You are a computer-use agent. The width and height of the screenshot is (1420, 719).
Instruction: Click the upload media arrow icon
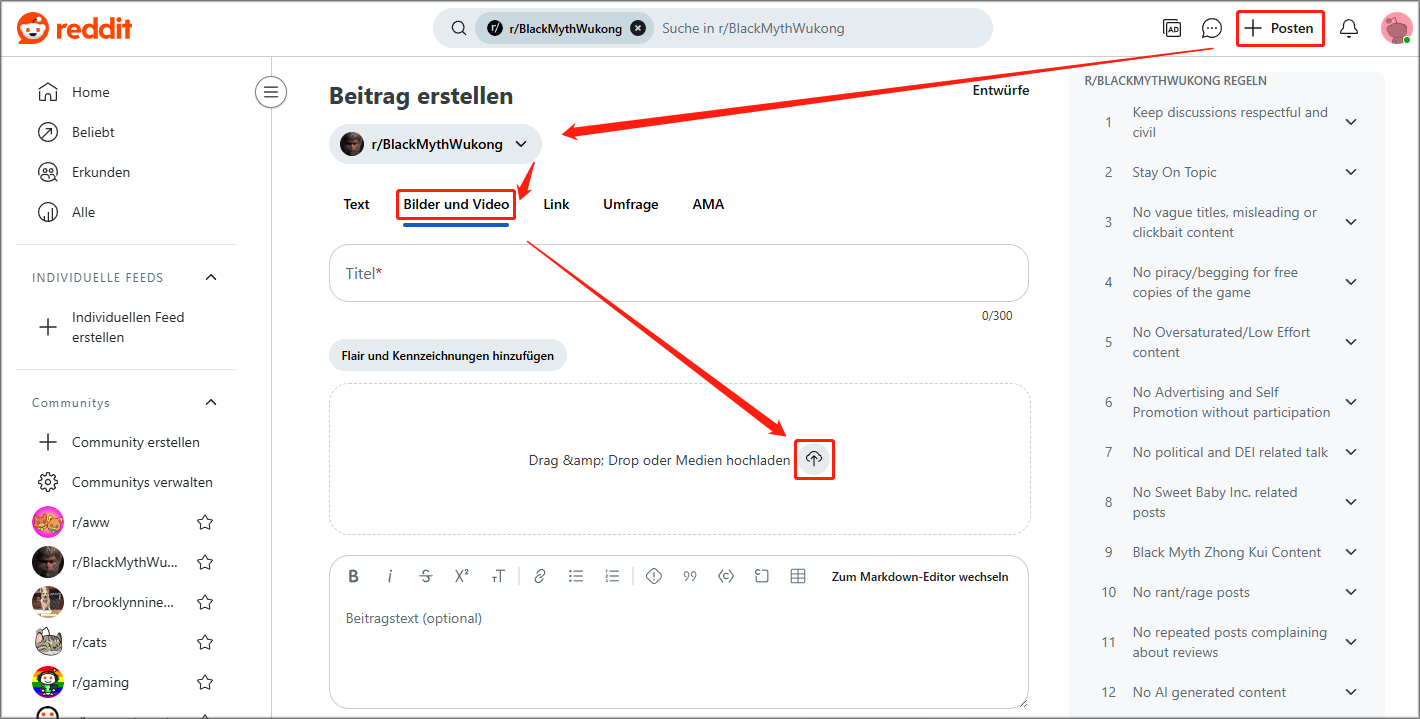coord(814,459)
